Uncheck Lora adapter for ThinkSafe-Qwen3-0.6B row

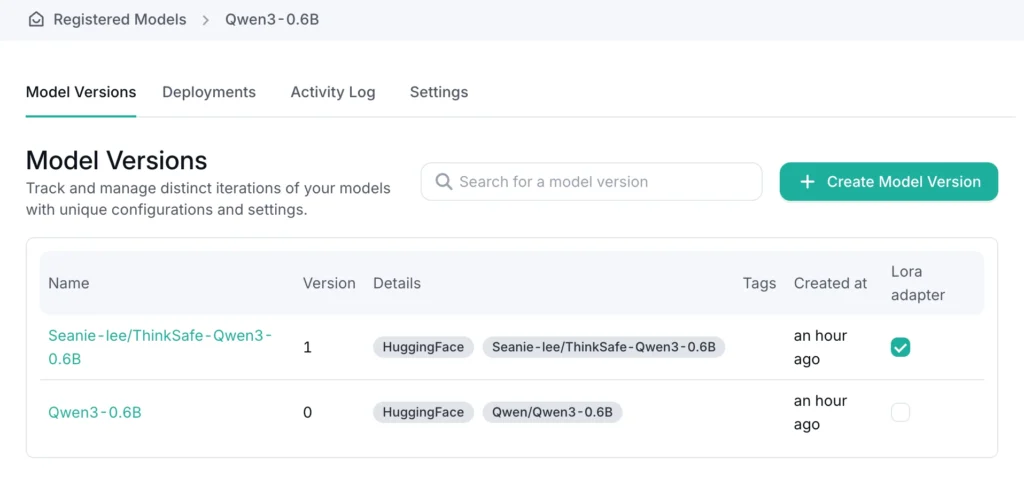[x=900, y=347]
